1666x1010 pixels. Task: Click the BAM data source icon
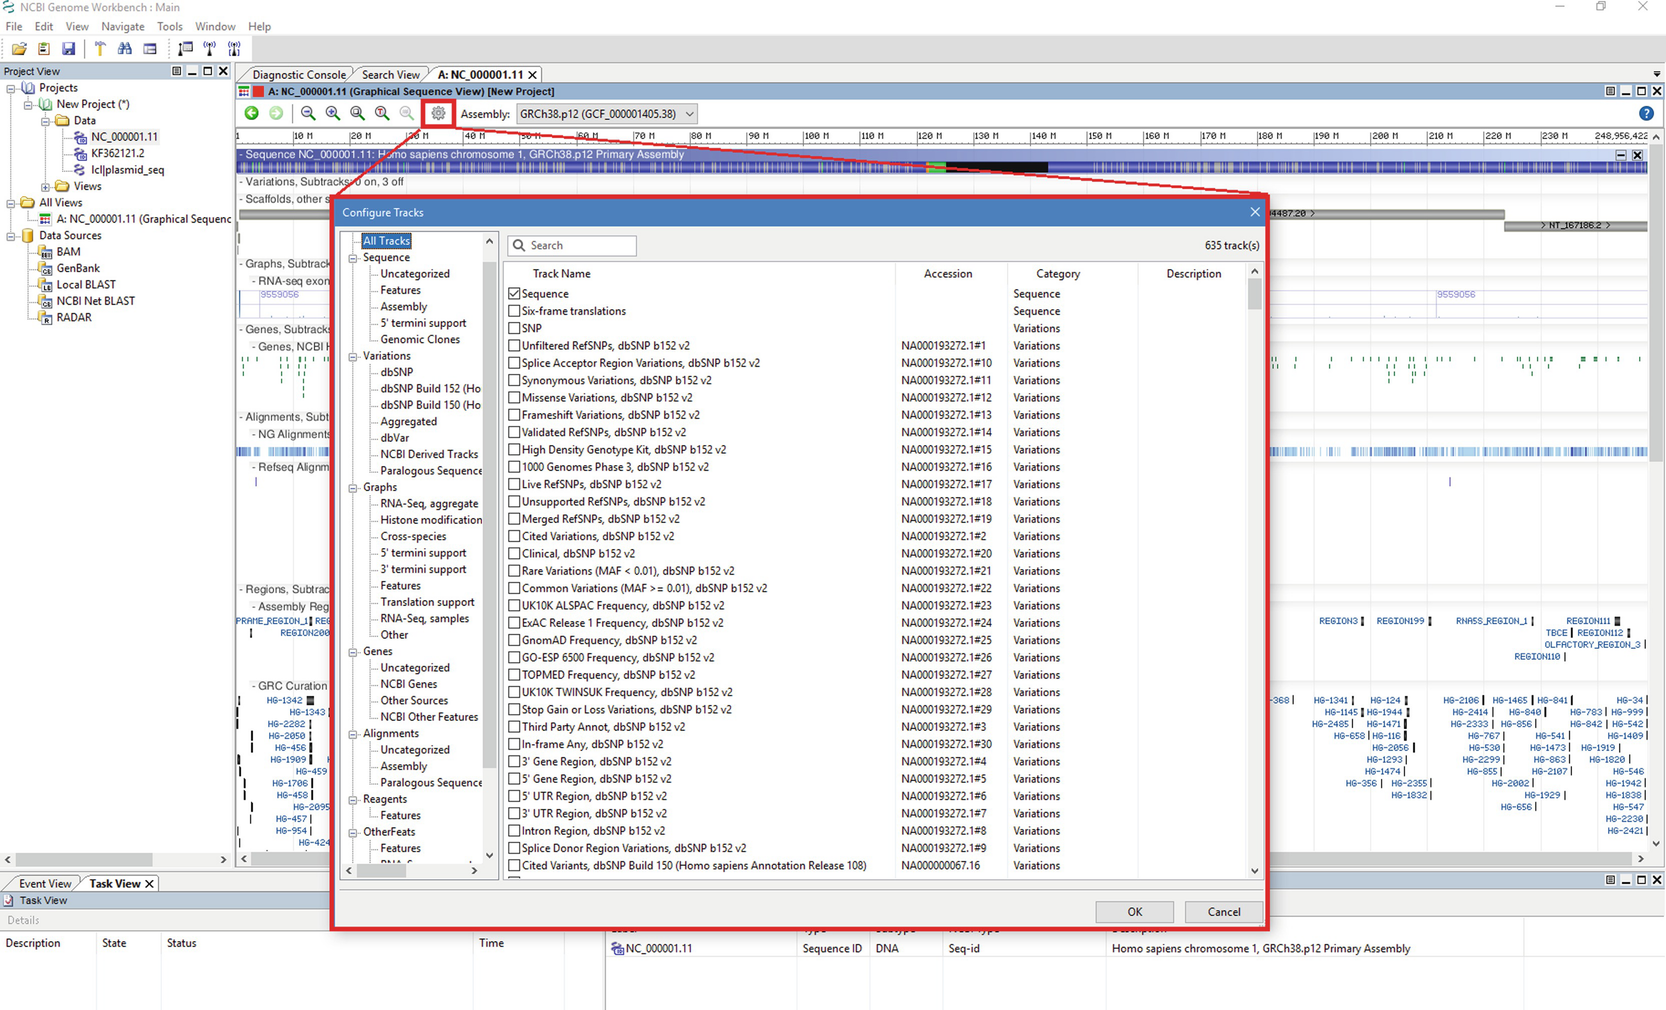click(x=45, y=251)
